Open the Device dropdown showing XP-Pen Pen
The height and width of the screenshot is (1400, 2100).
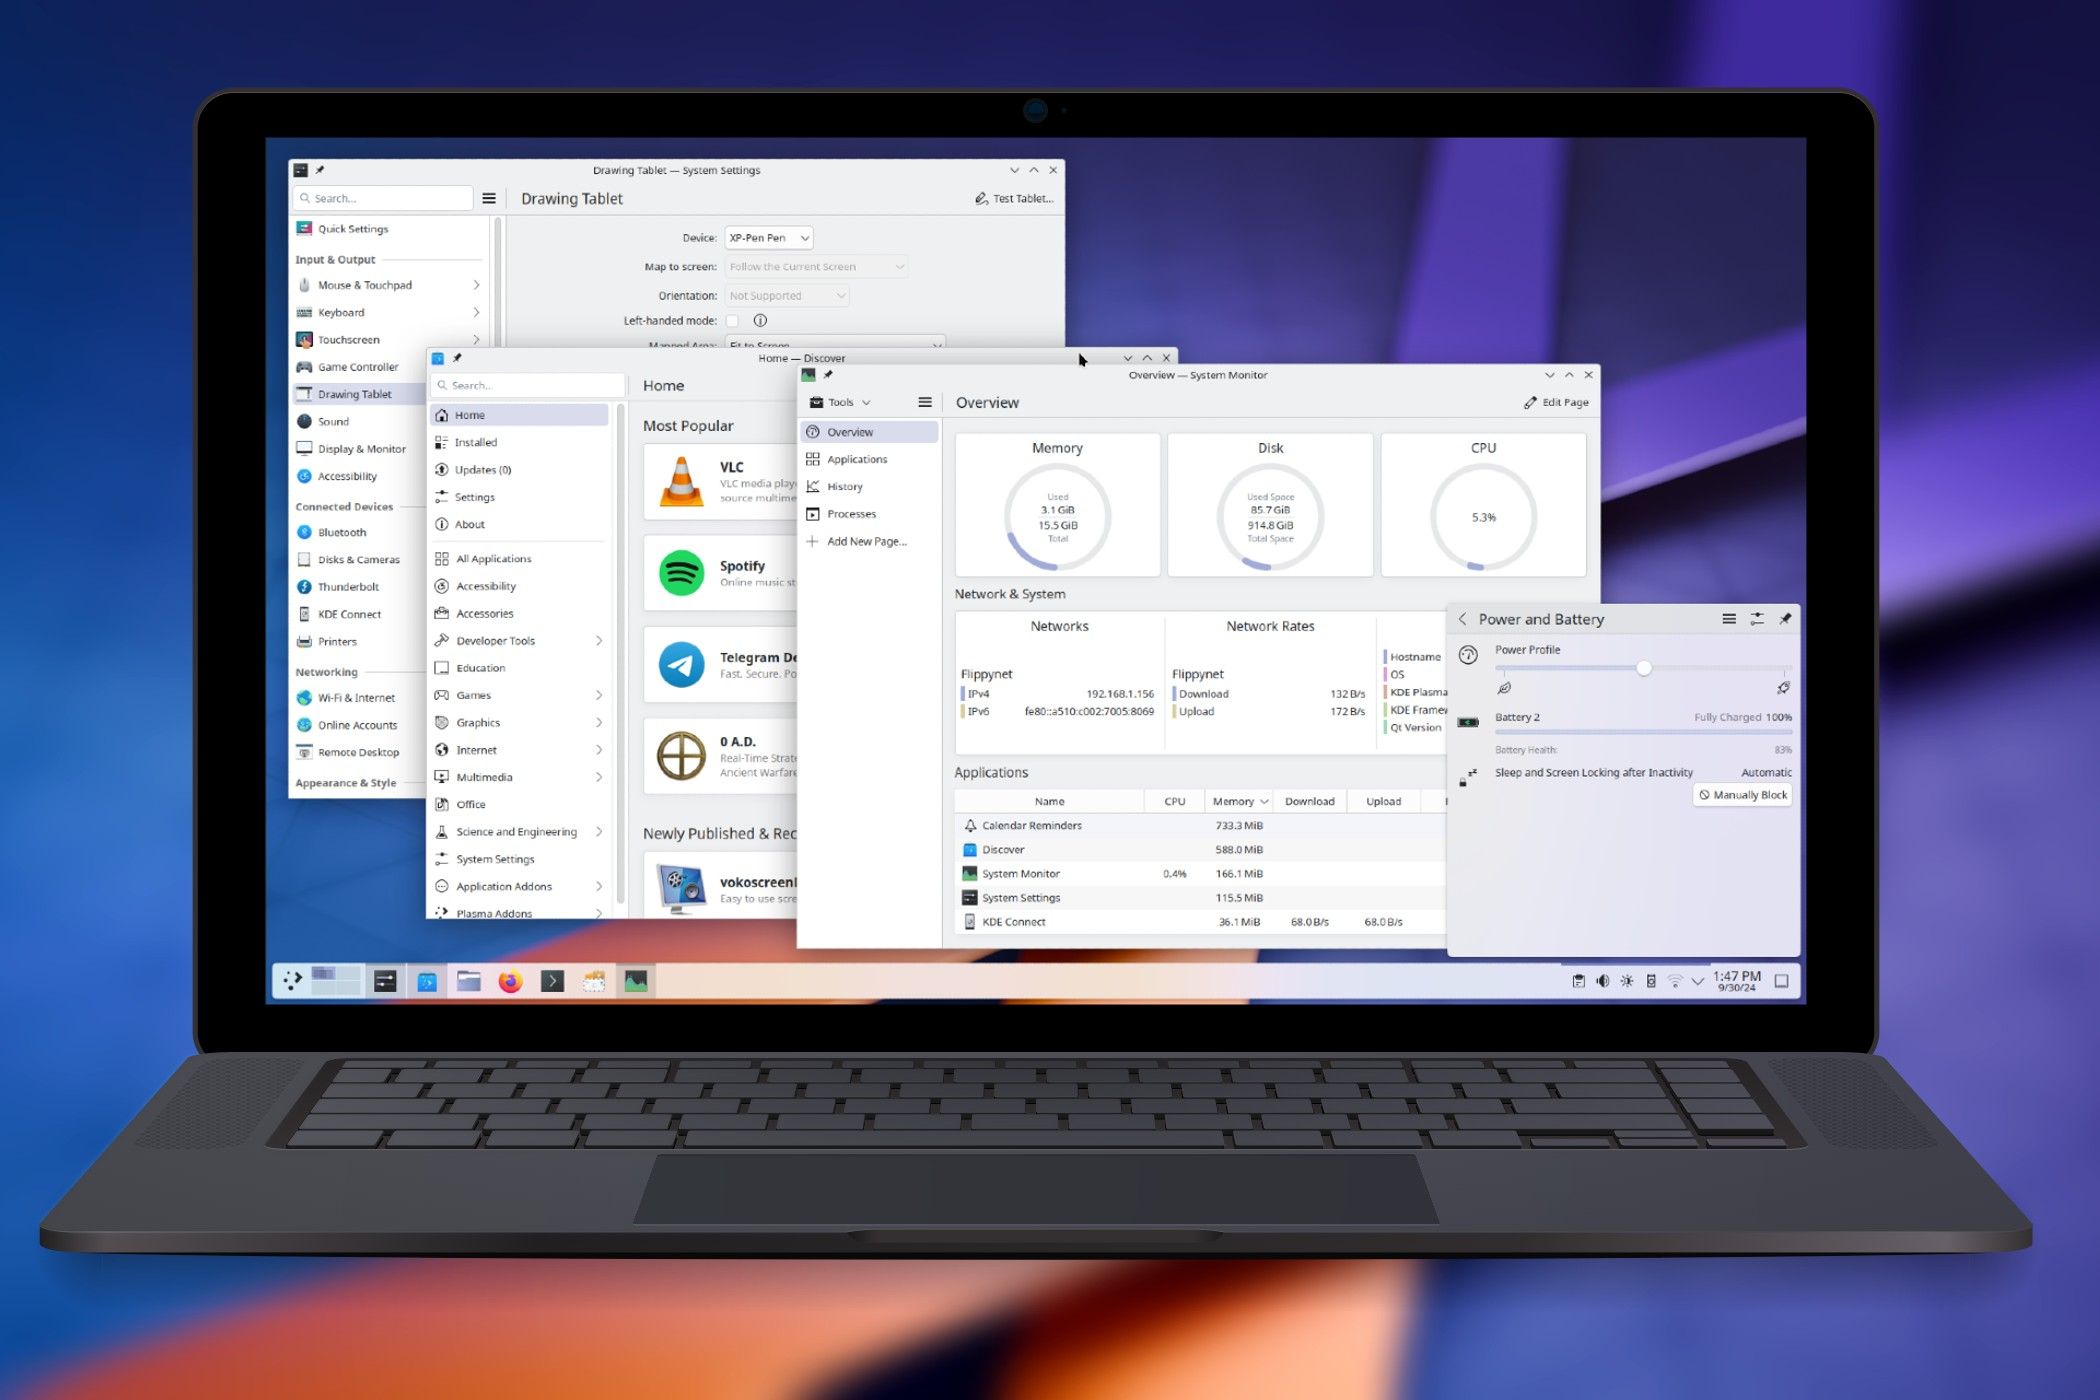click(768, 238)
